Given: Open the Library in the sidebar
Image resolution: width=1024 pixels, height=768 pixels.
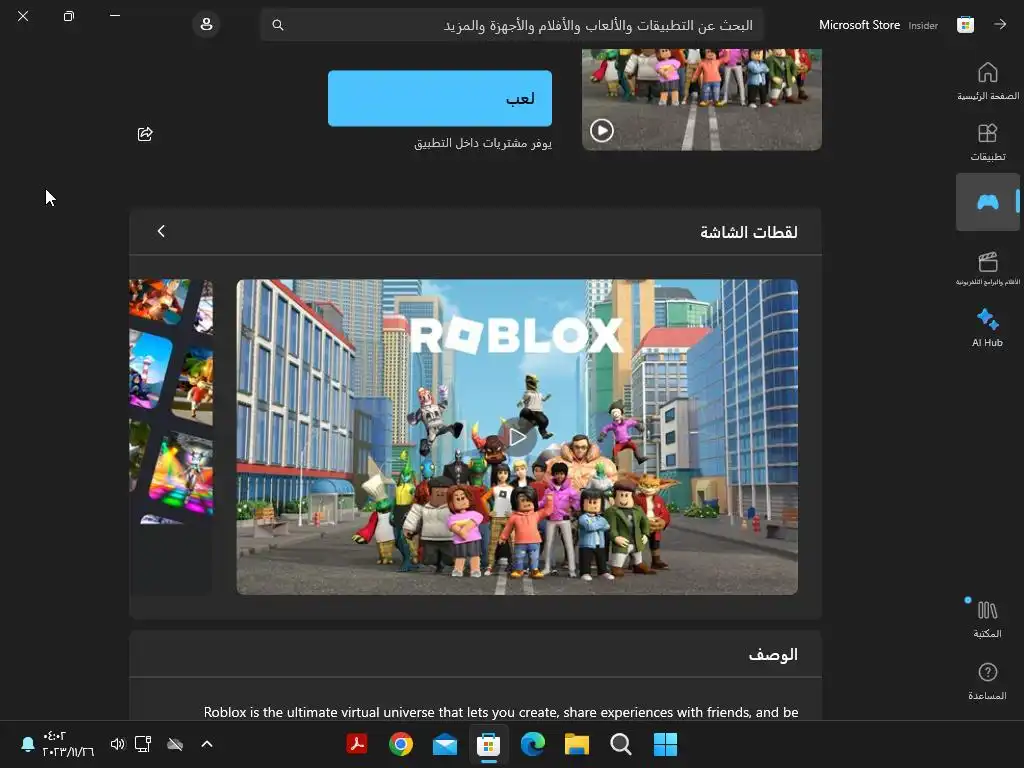Looking at the screenshot, I should [987, 618].
